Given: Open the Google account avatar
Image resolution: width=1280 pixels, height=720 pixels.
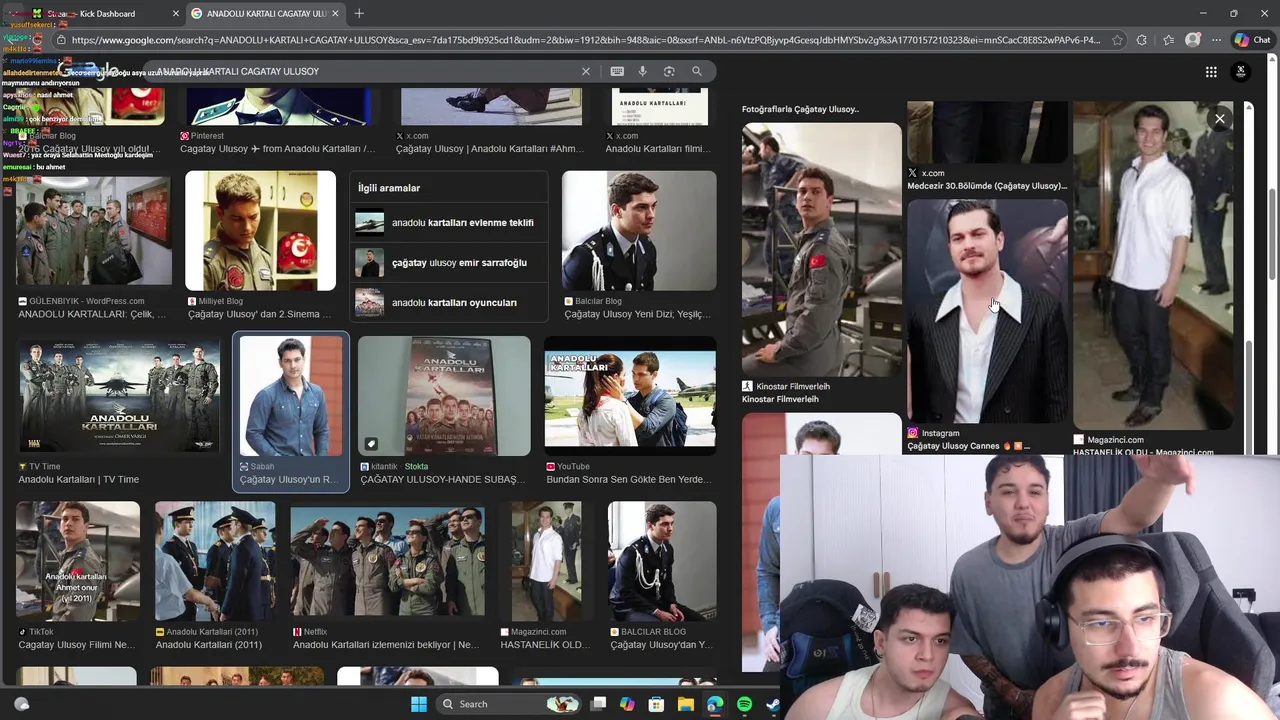Looking at the screenshot, I should (x=1241, y=71).
